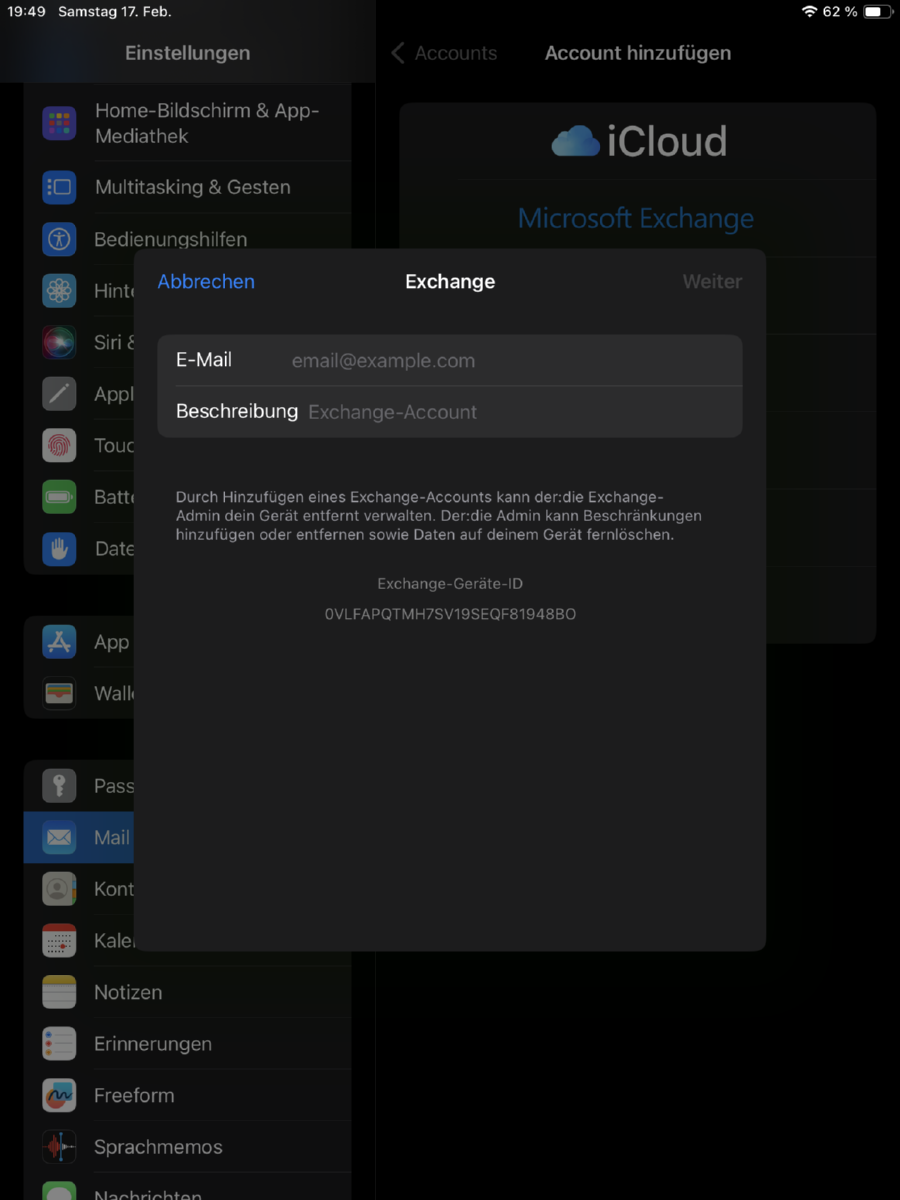The image size is (900, 1200).
Task: Tap the Wallet icon in sidebar
Action: [60, 693]
